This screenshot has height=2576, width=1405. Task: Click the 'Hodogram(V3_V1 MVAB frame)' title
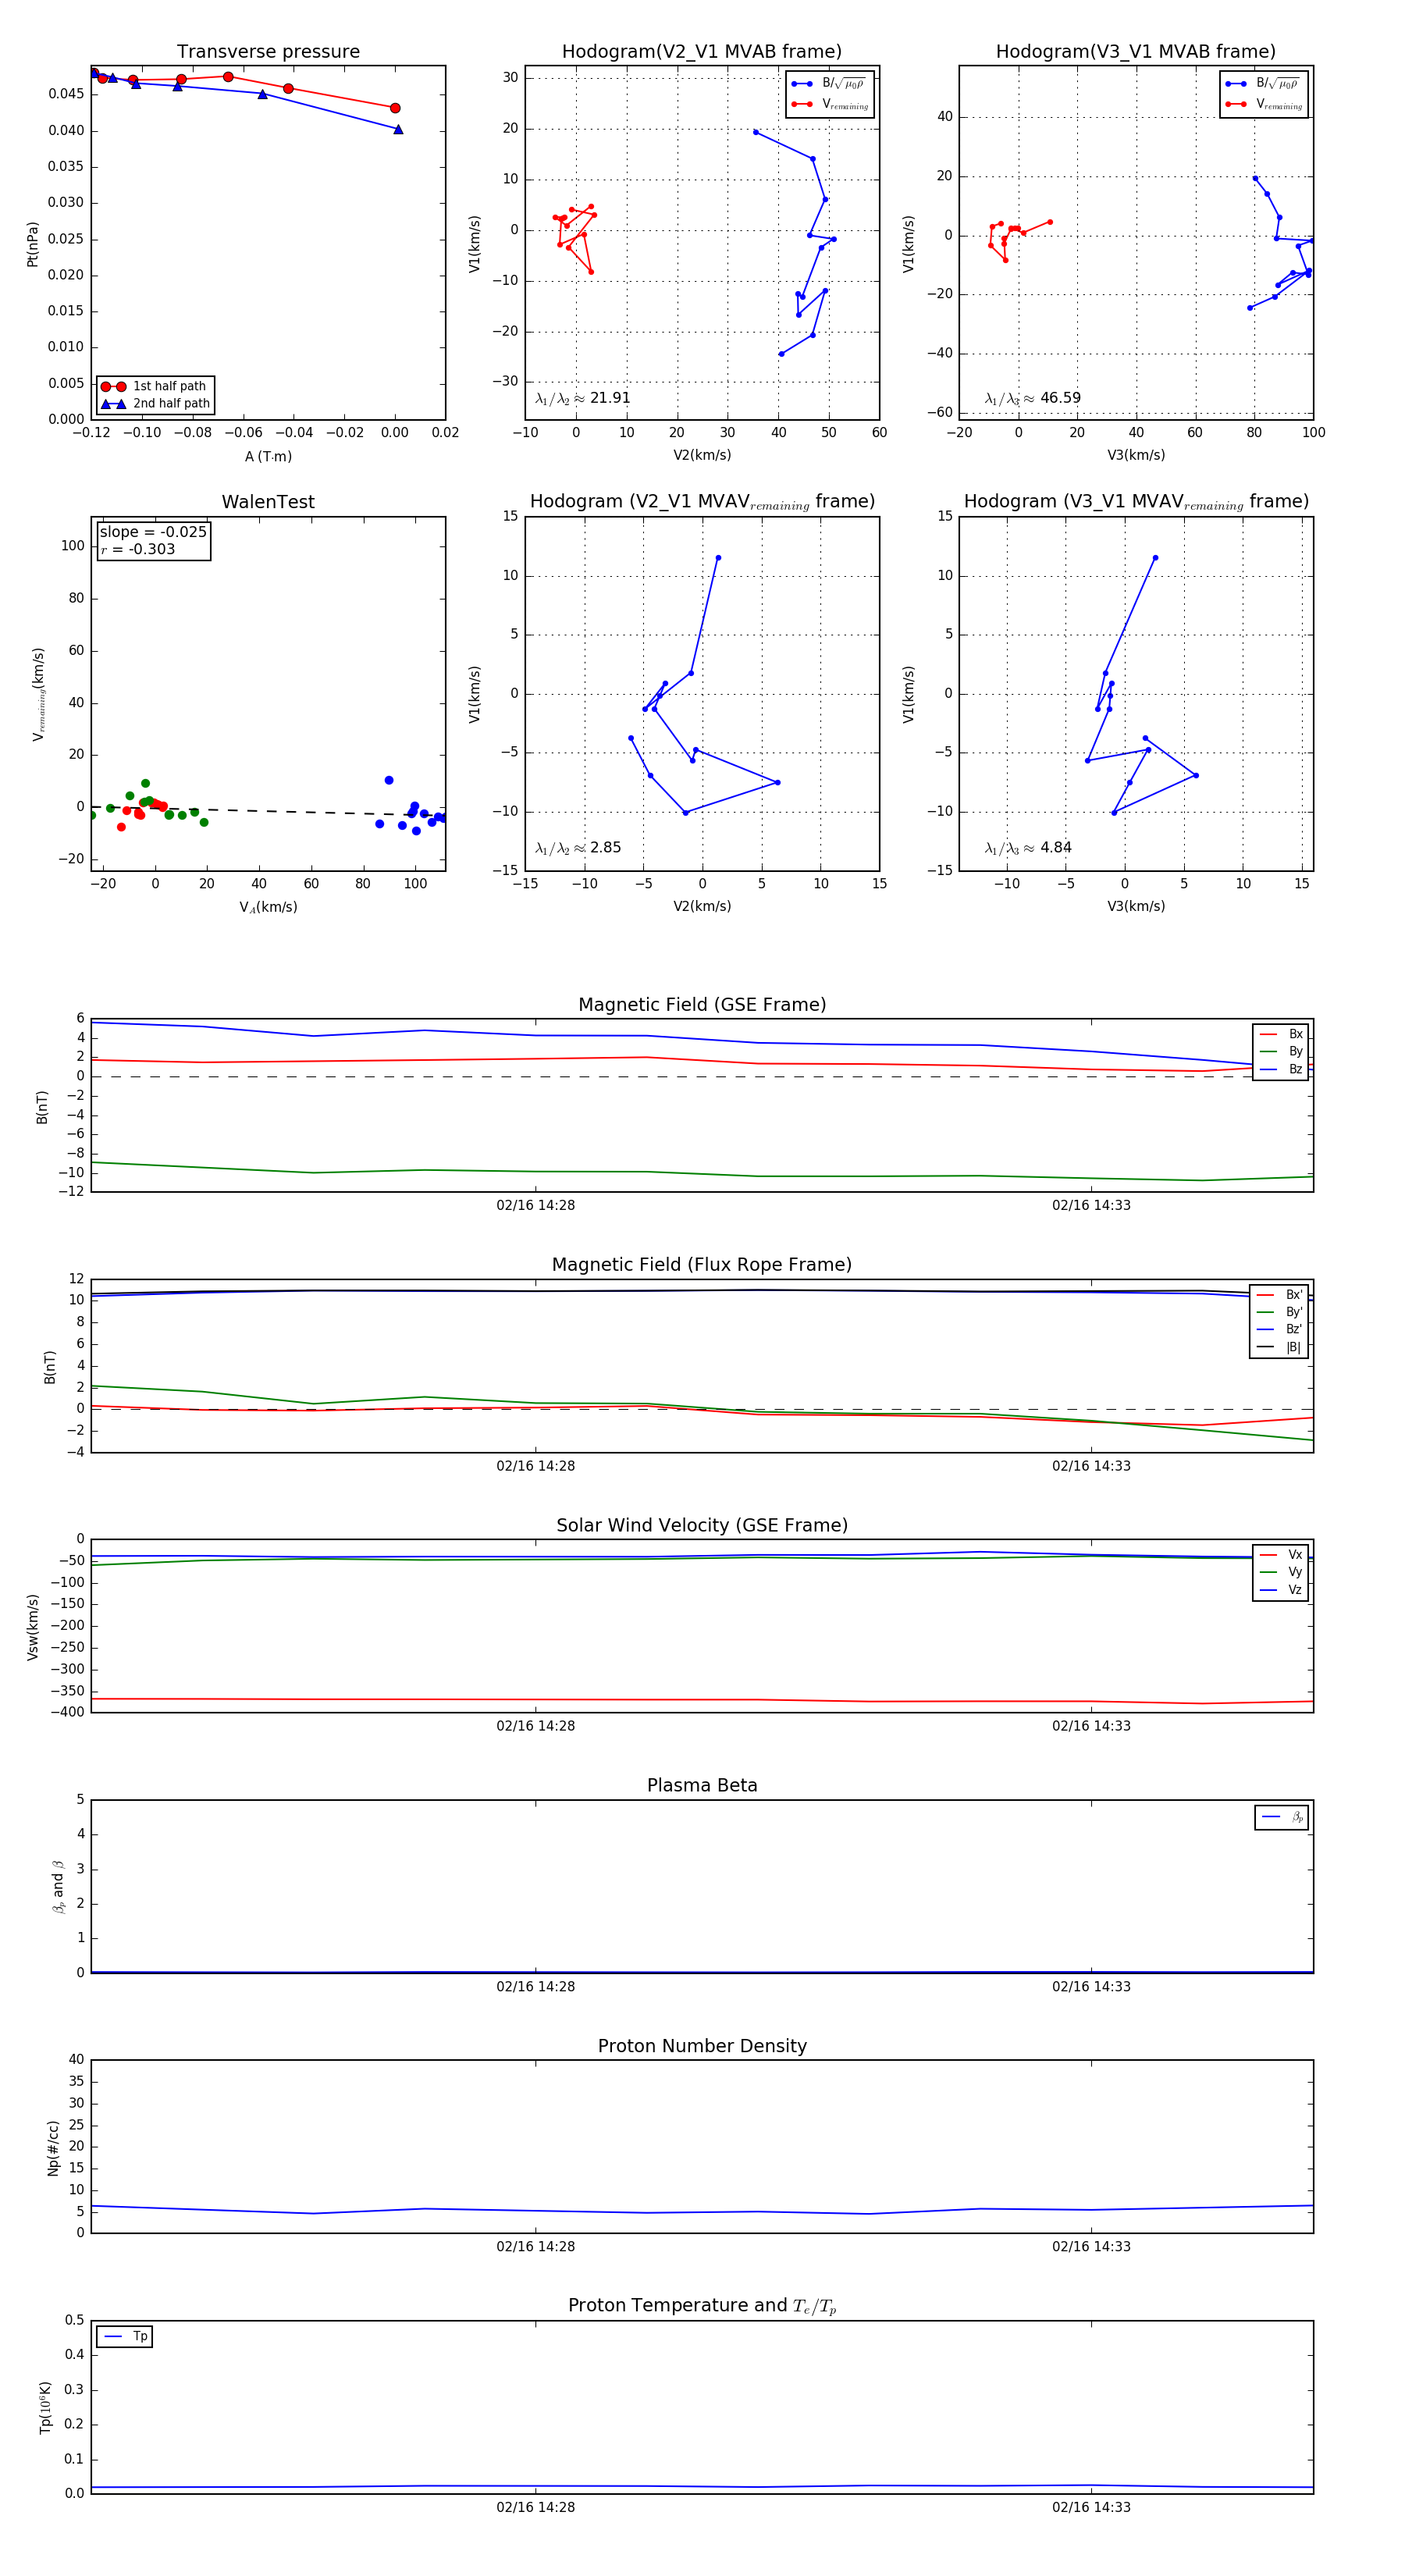click(1136, 52)
